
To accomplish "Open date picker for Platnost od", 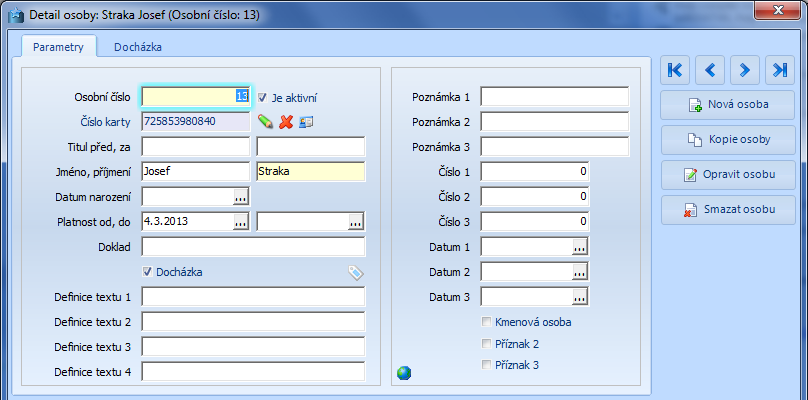I will [241, 222].
